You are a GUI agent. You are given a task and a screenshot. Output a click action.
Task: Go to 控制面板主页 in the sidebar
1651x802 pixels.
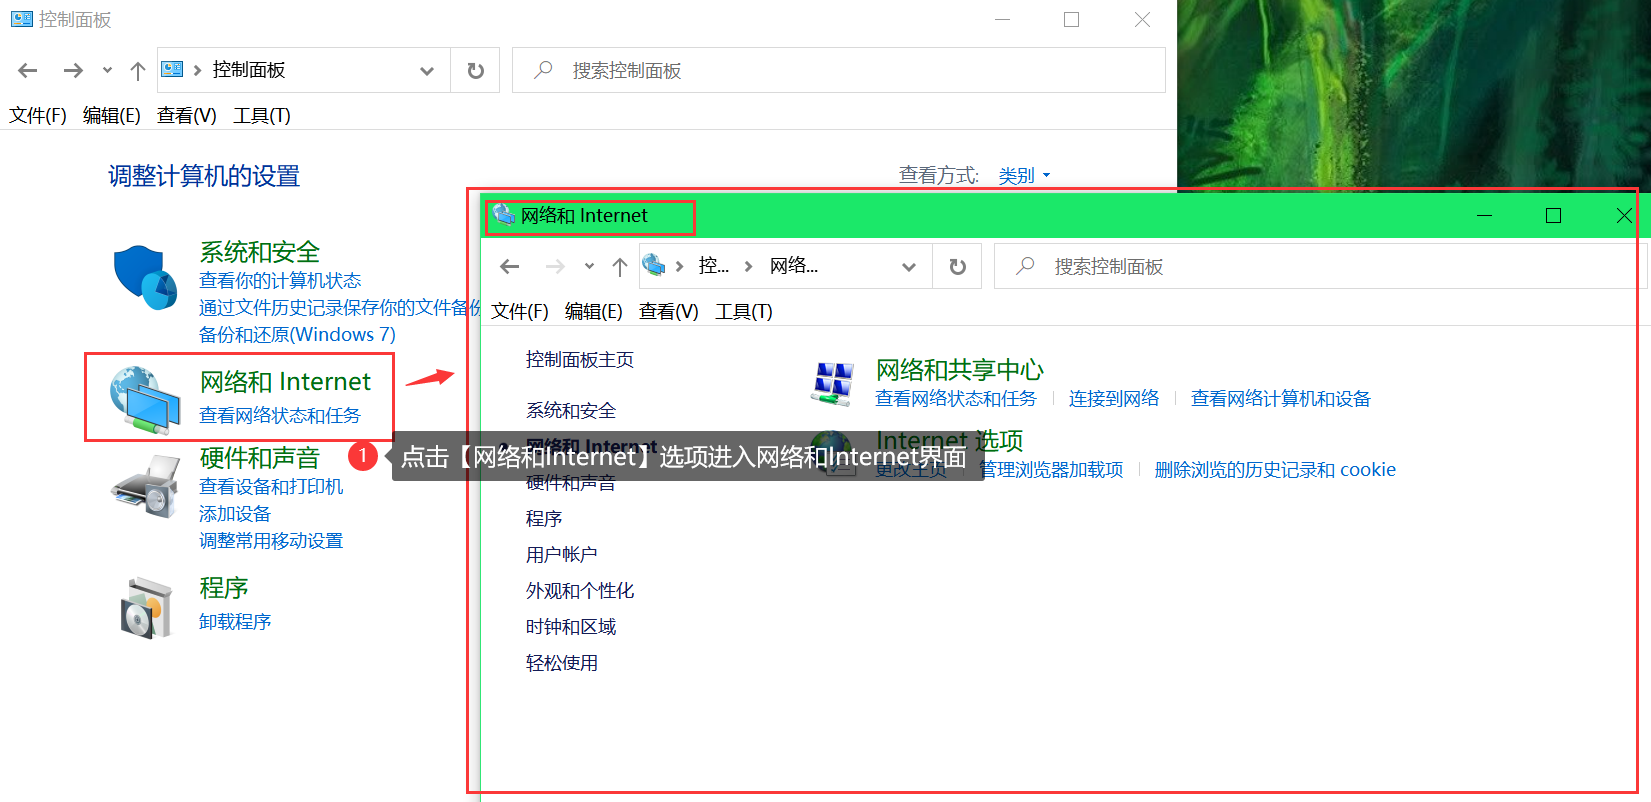coord(580,360)
